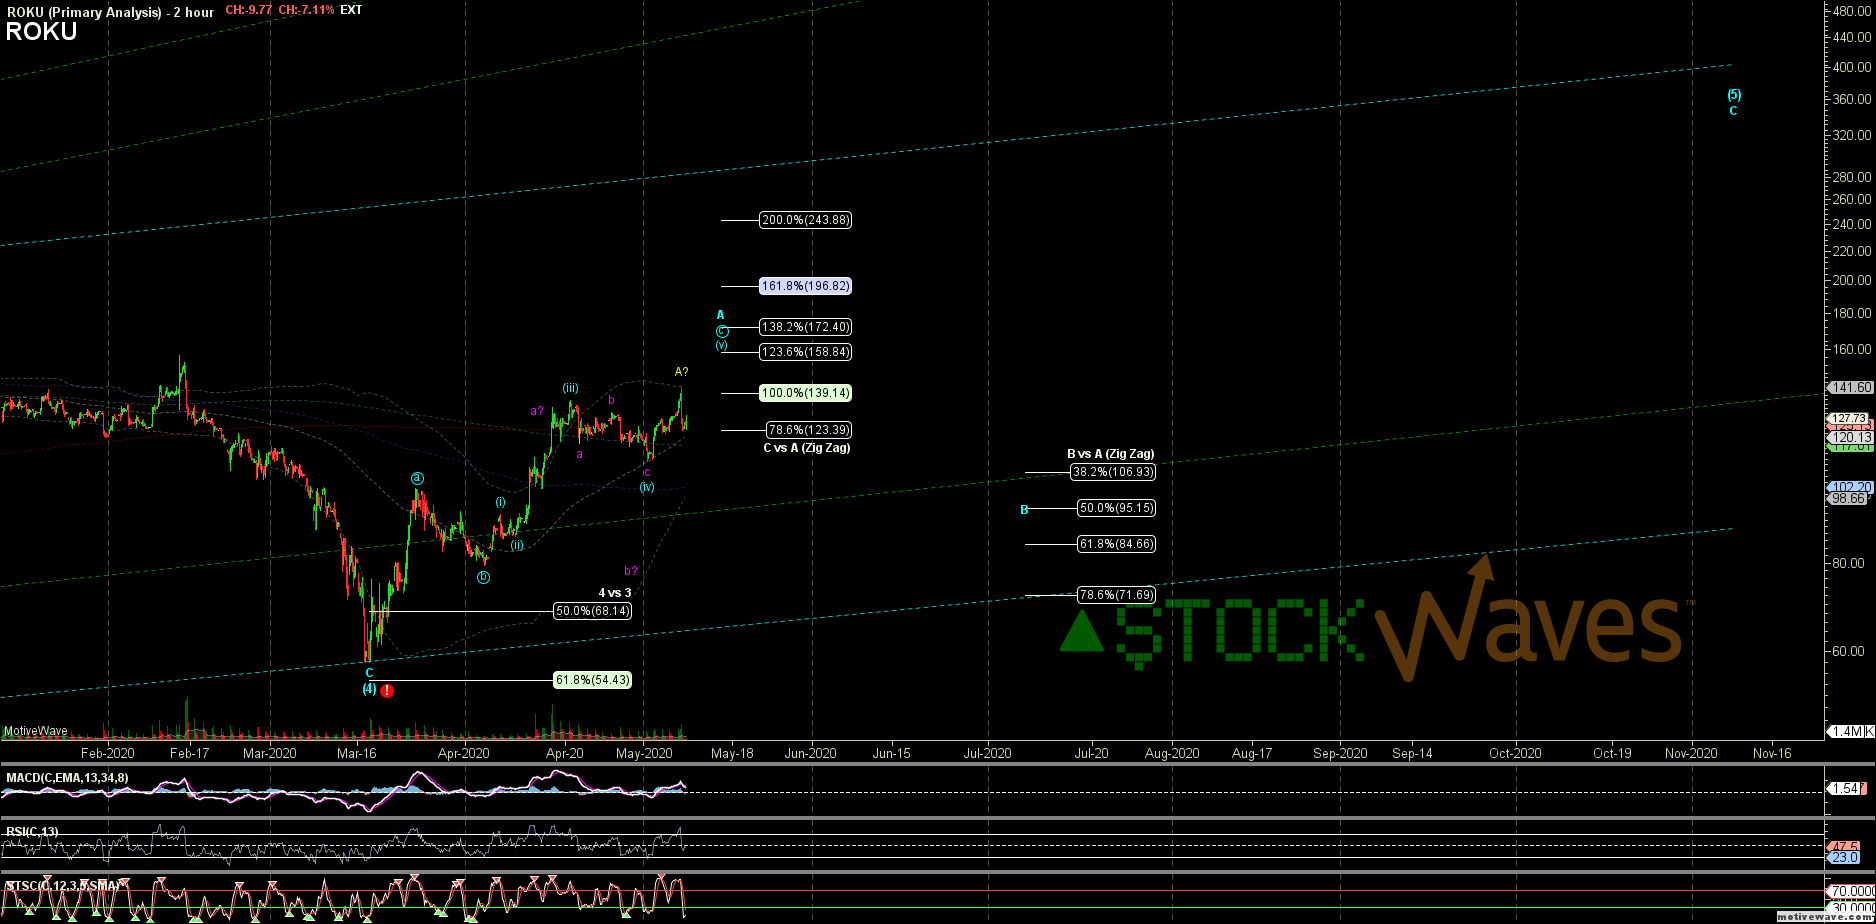The height and width of the screenshot is (924, 1876).
Task: Click the 102.20 price tag on the axis
Action: click(x=1849, y=487)
